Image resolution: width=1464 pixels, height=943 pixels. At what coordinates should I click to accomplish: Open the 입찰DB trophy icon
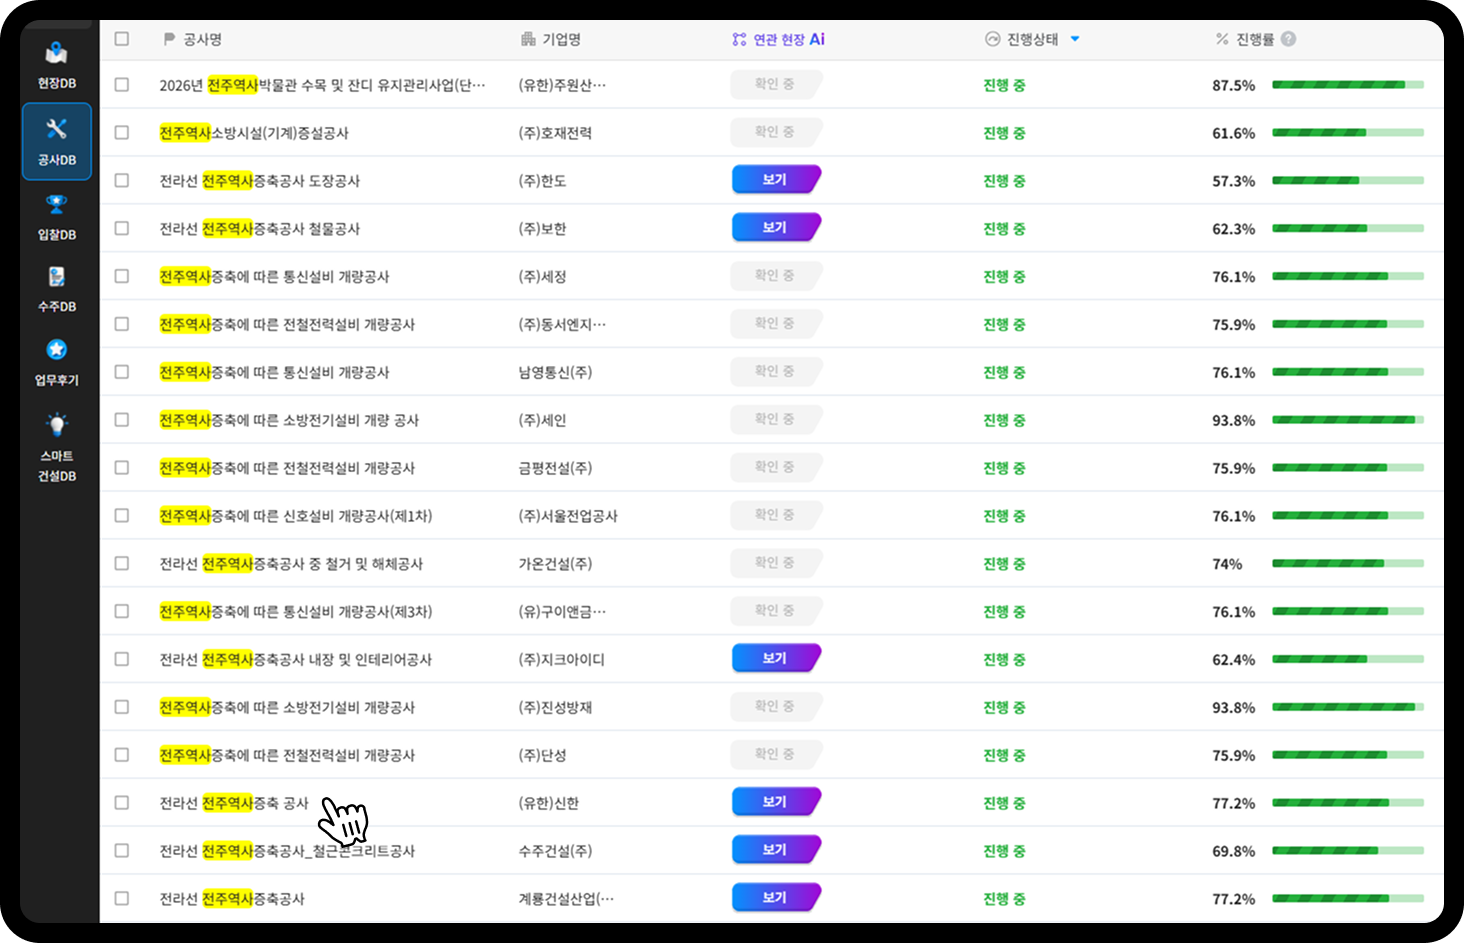(57, 204)
